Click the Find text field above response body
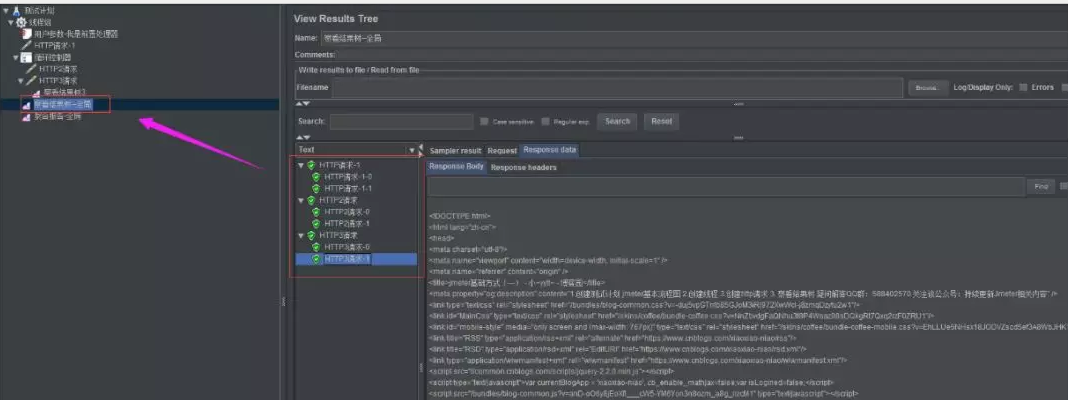Screen dimensions: 1068x400 click(725, 186)
